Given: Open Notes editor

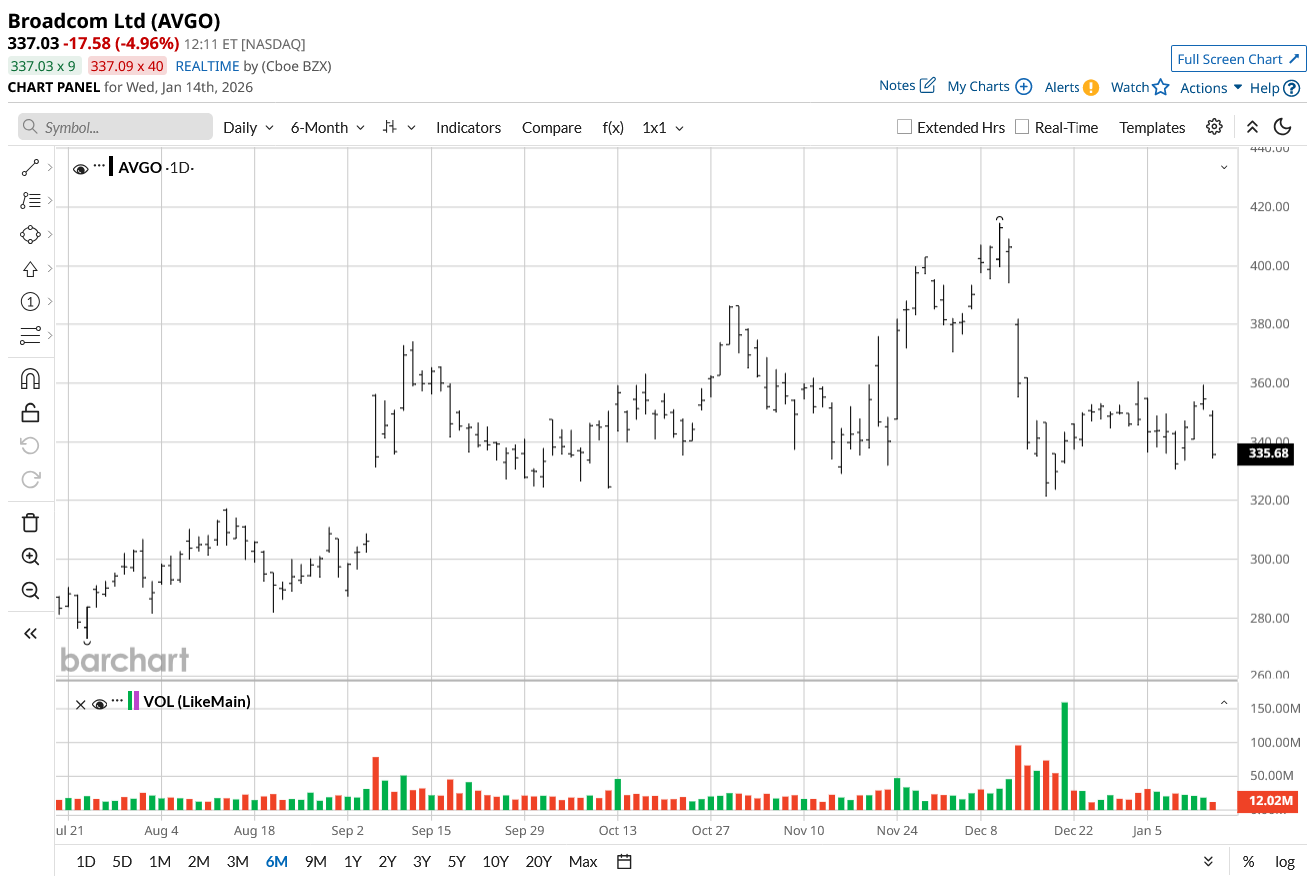Looking at the screenshot, I should [x=907, y=86].
